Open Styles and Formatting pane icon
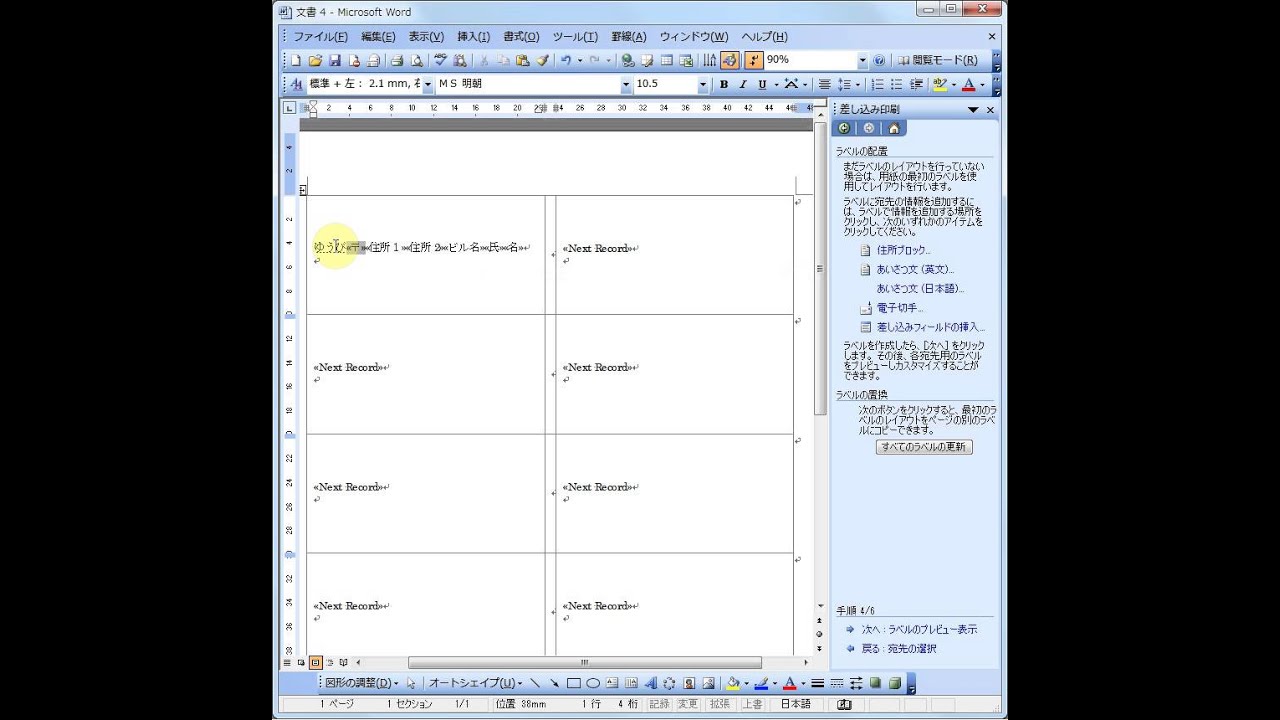Image resolution: width=1280 pixels, height=720 pixels. [296, 85]
